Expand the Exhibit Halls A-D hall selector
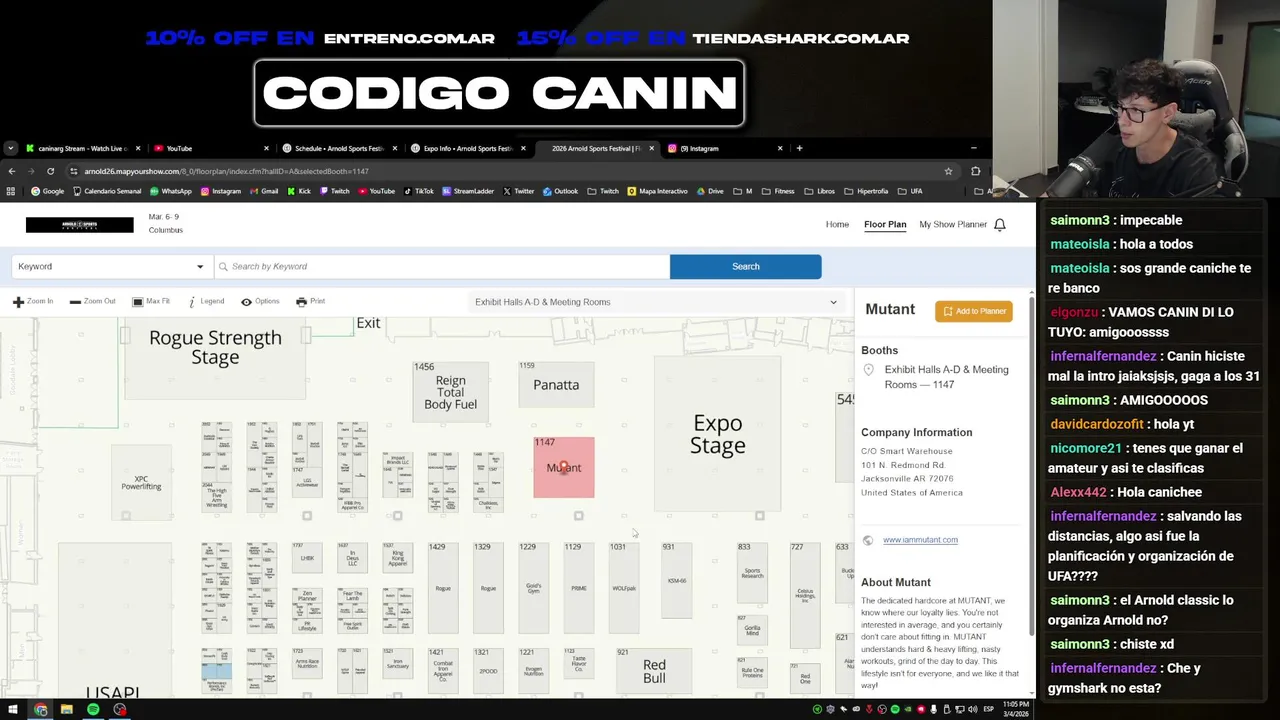The image size is (1280, 720). 656,302
